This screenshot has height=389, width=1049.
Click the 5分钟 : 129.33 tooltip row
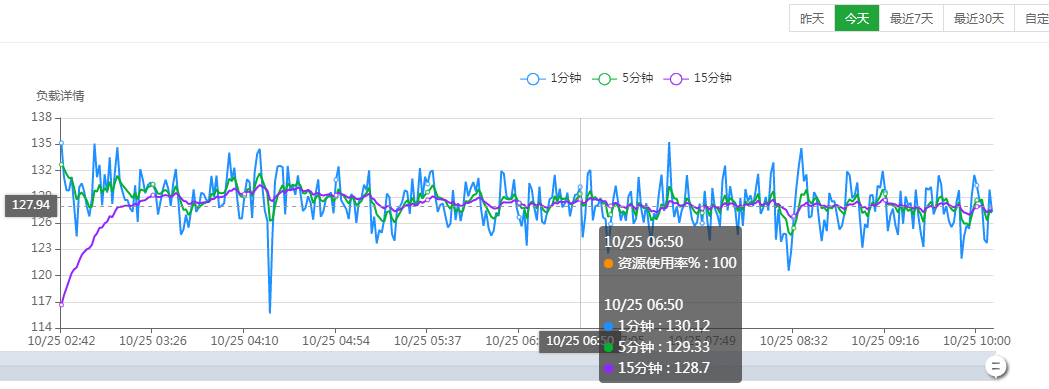(x=657, y=347)
